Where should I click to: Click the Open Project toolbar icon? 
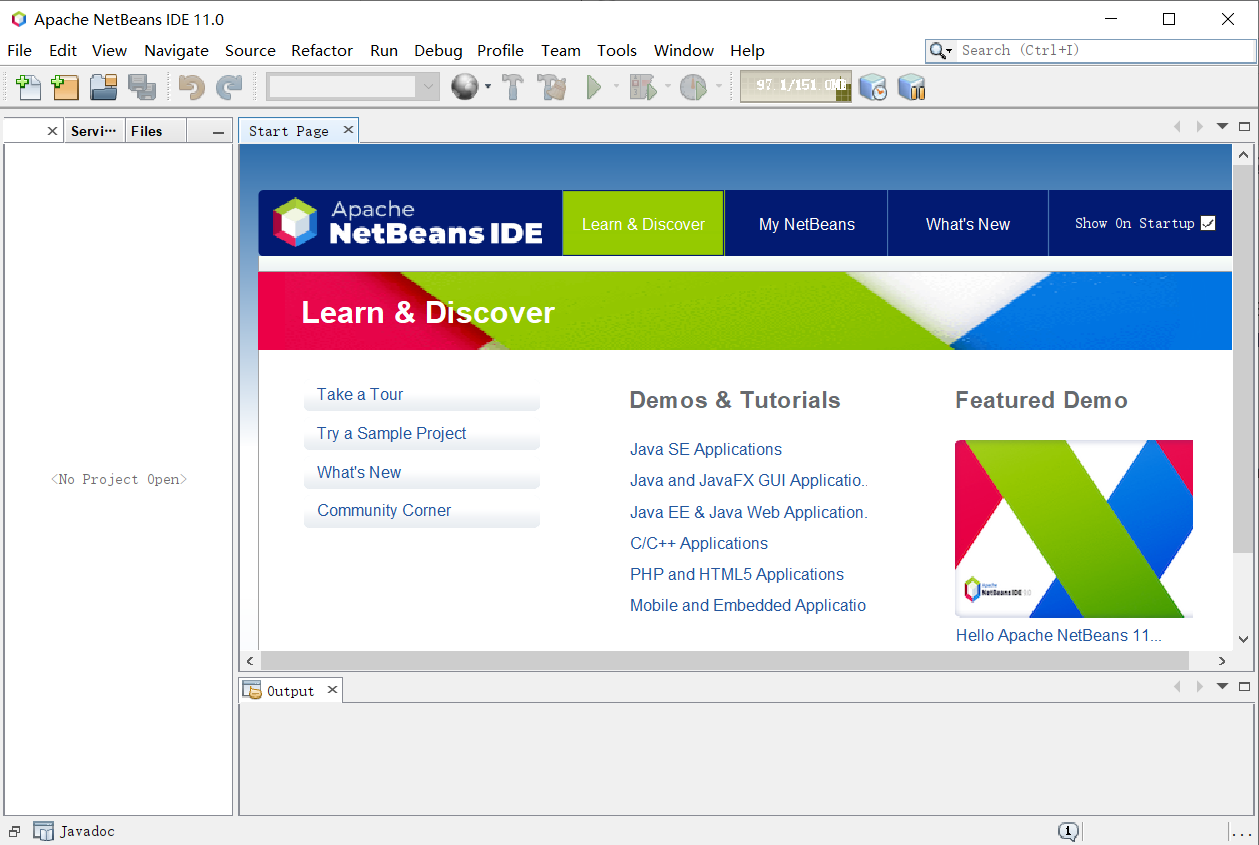(x=104, y=87)
